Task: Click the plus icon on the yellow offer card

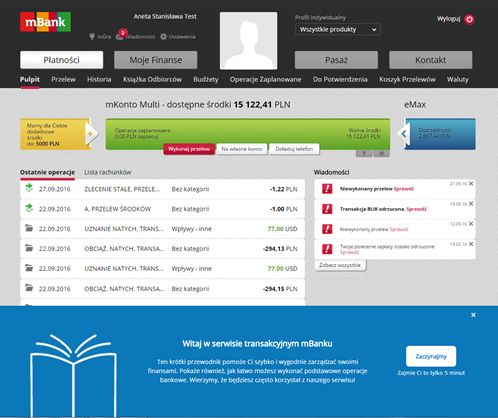Action: click(x=90, y=134)
